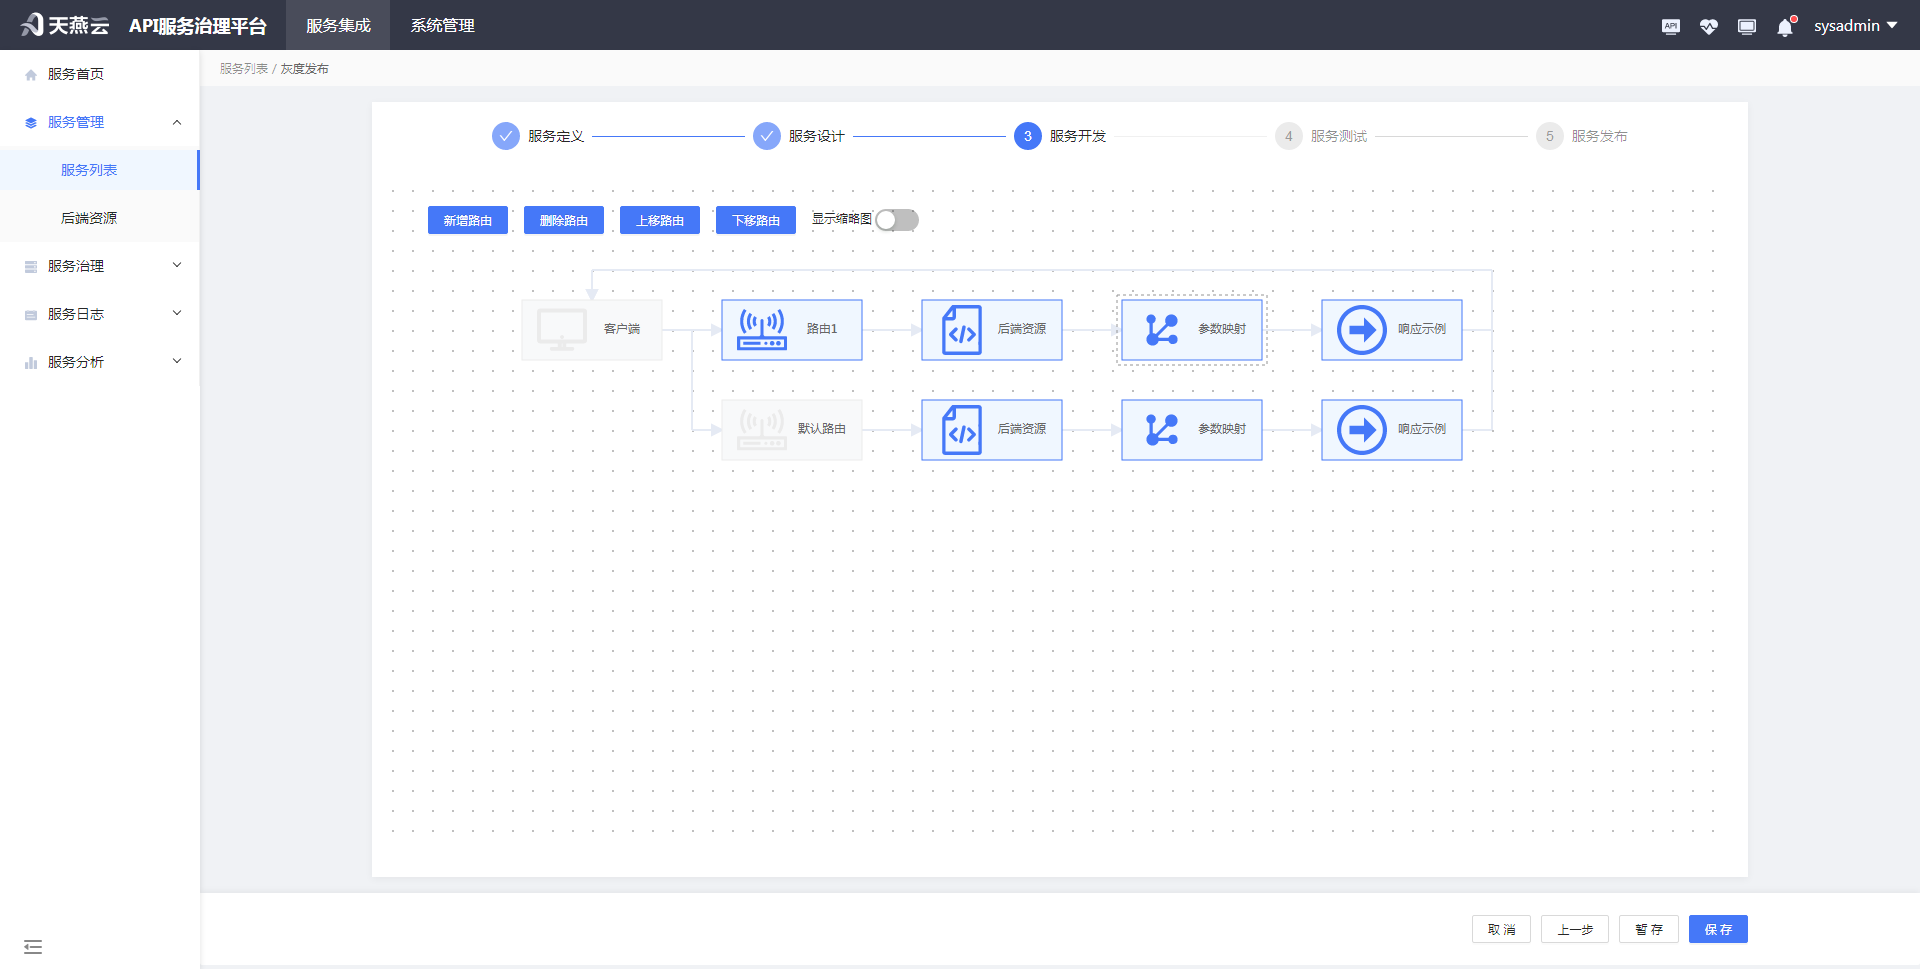The image size is (1920, 969).
Task: Click the 路由1 router node
Action: pyautogui.click(x=791, y=329)
